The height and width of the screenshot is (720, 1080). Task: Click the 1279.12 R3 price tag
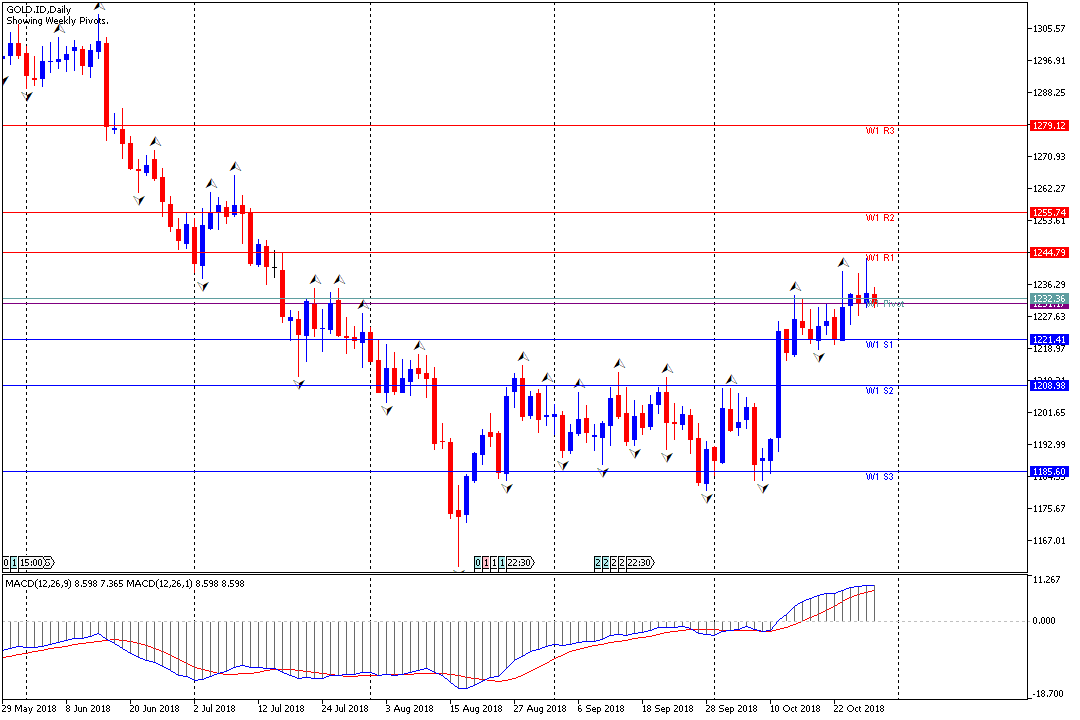(1049, 126)
